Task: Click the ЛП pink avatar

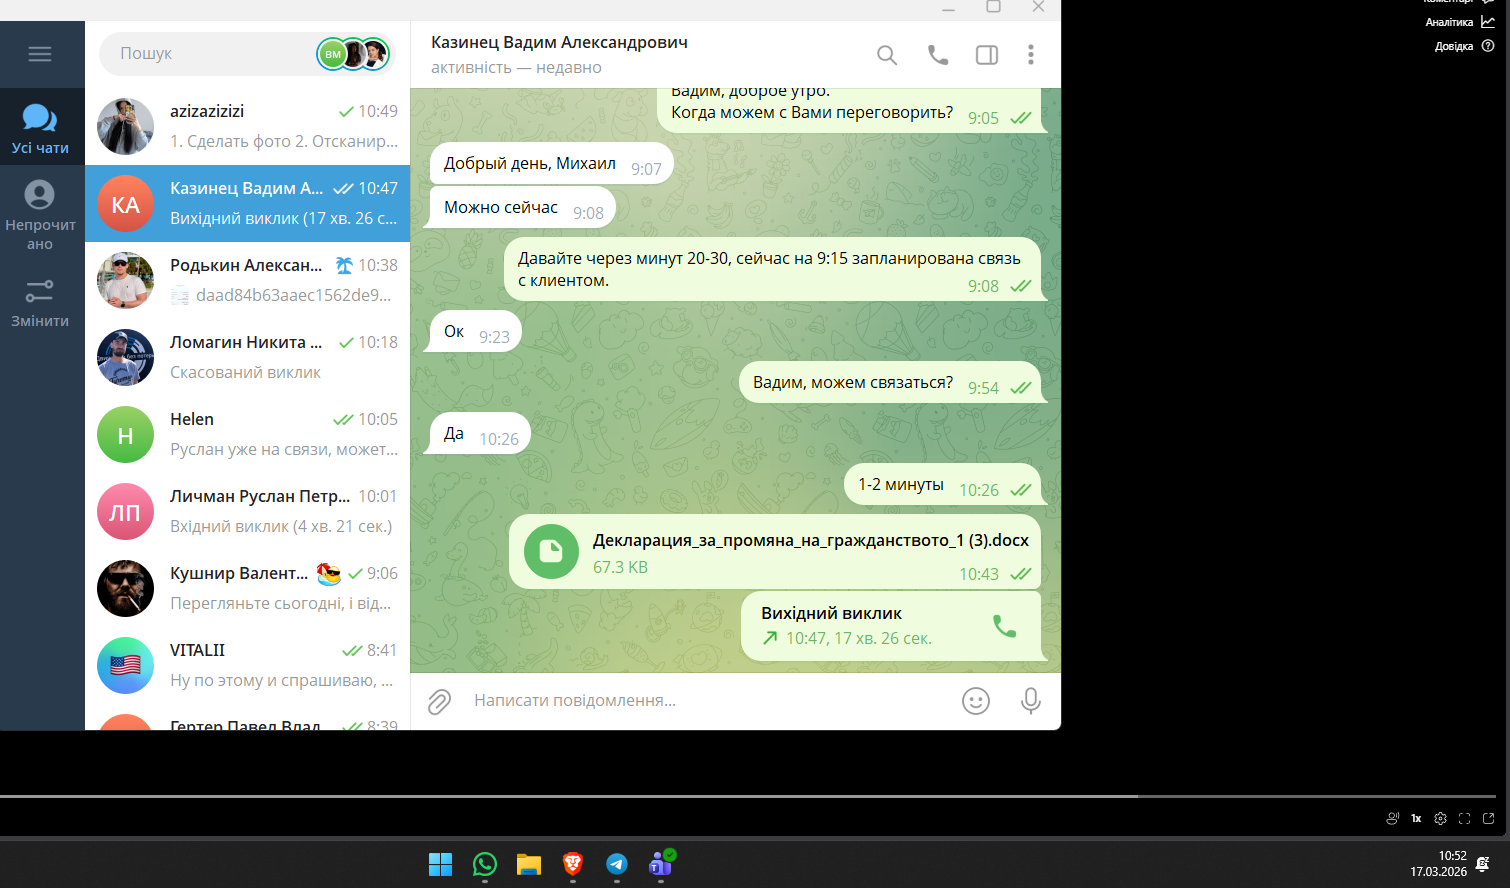Action: coord(125,511)
